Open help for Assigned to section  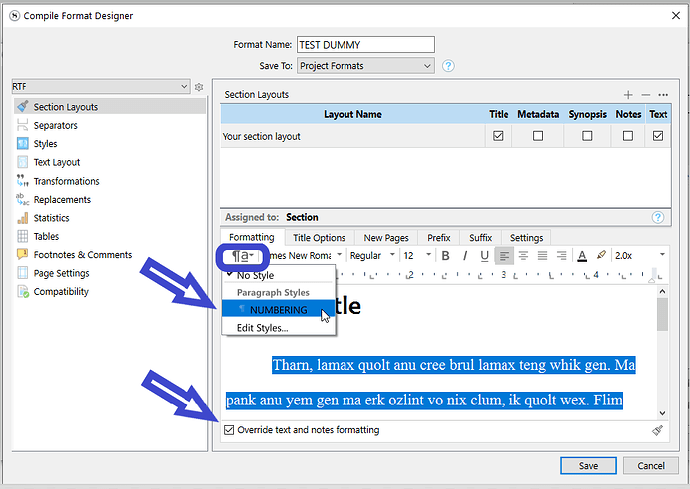pyautogui.click(x=658, y=217)
